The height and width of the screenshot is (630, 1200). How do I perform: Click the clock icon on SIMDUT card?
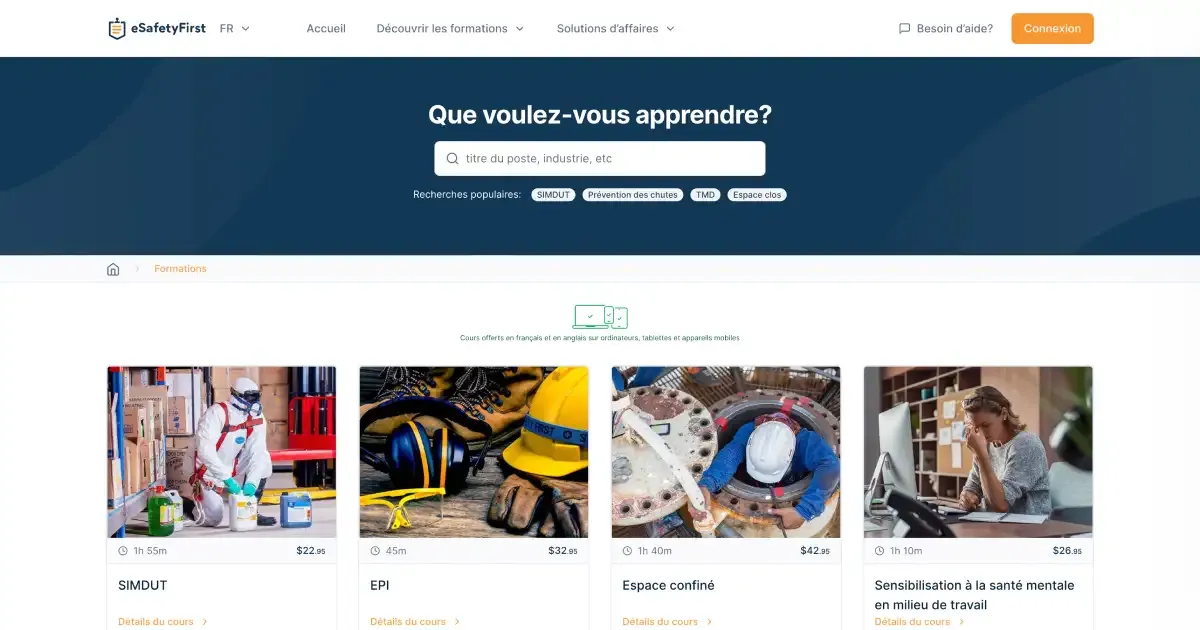(x=123, y=551)
